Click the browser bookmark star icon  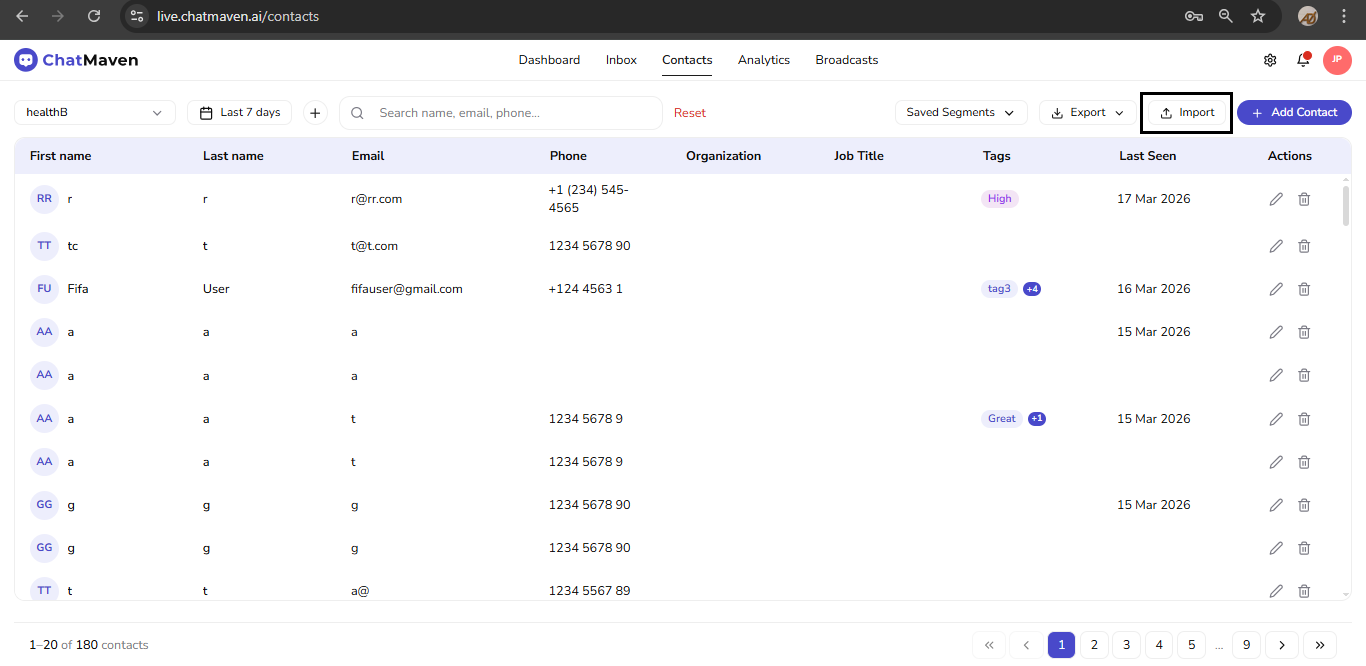[1258, 16]
